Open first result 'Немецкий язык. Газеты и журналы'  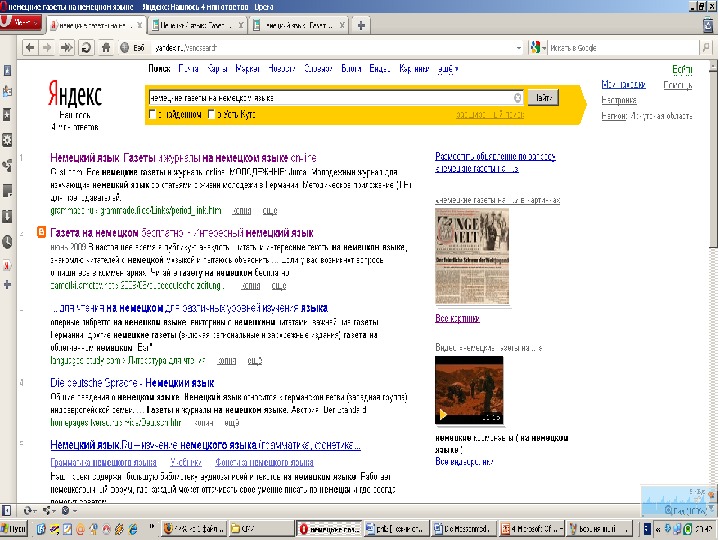pos(183,158)
